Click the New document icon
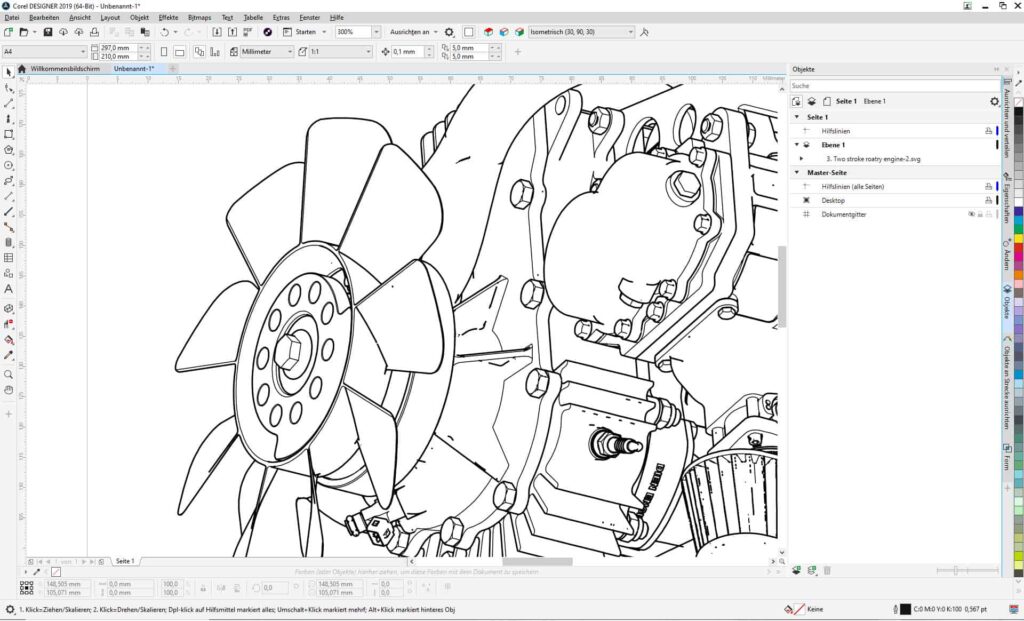 point(8,32)
